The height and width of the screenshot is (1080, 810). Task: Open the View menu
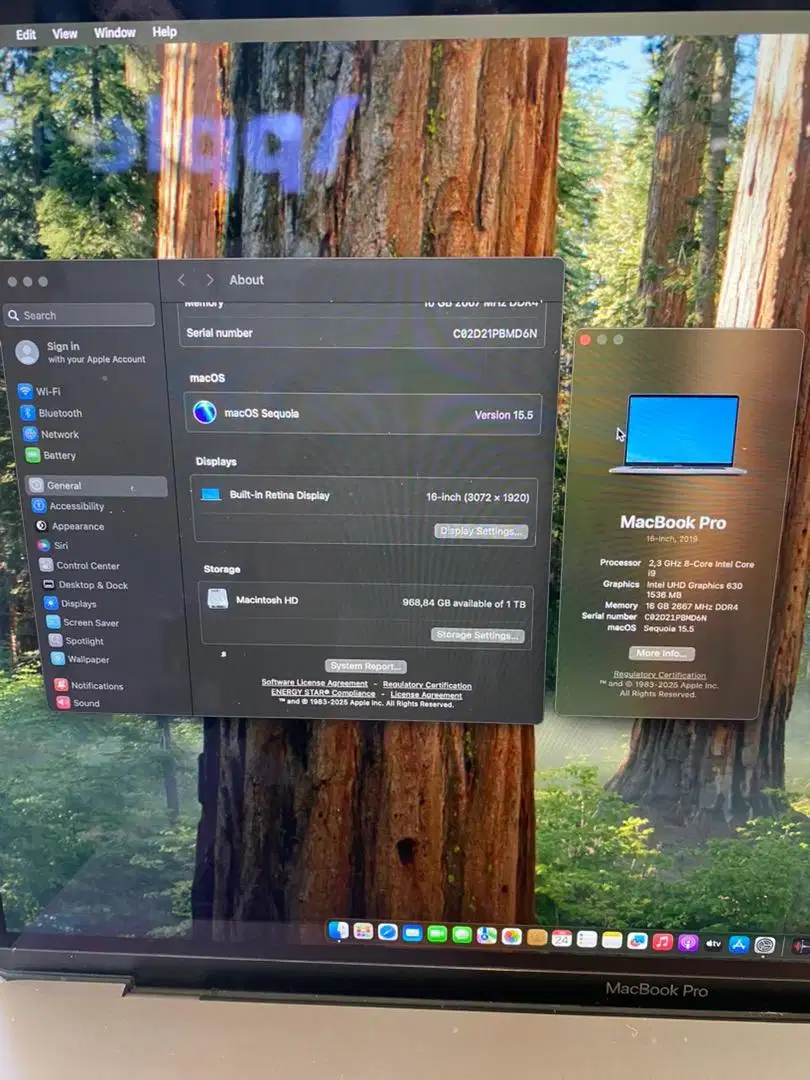tap(65, 33)
